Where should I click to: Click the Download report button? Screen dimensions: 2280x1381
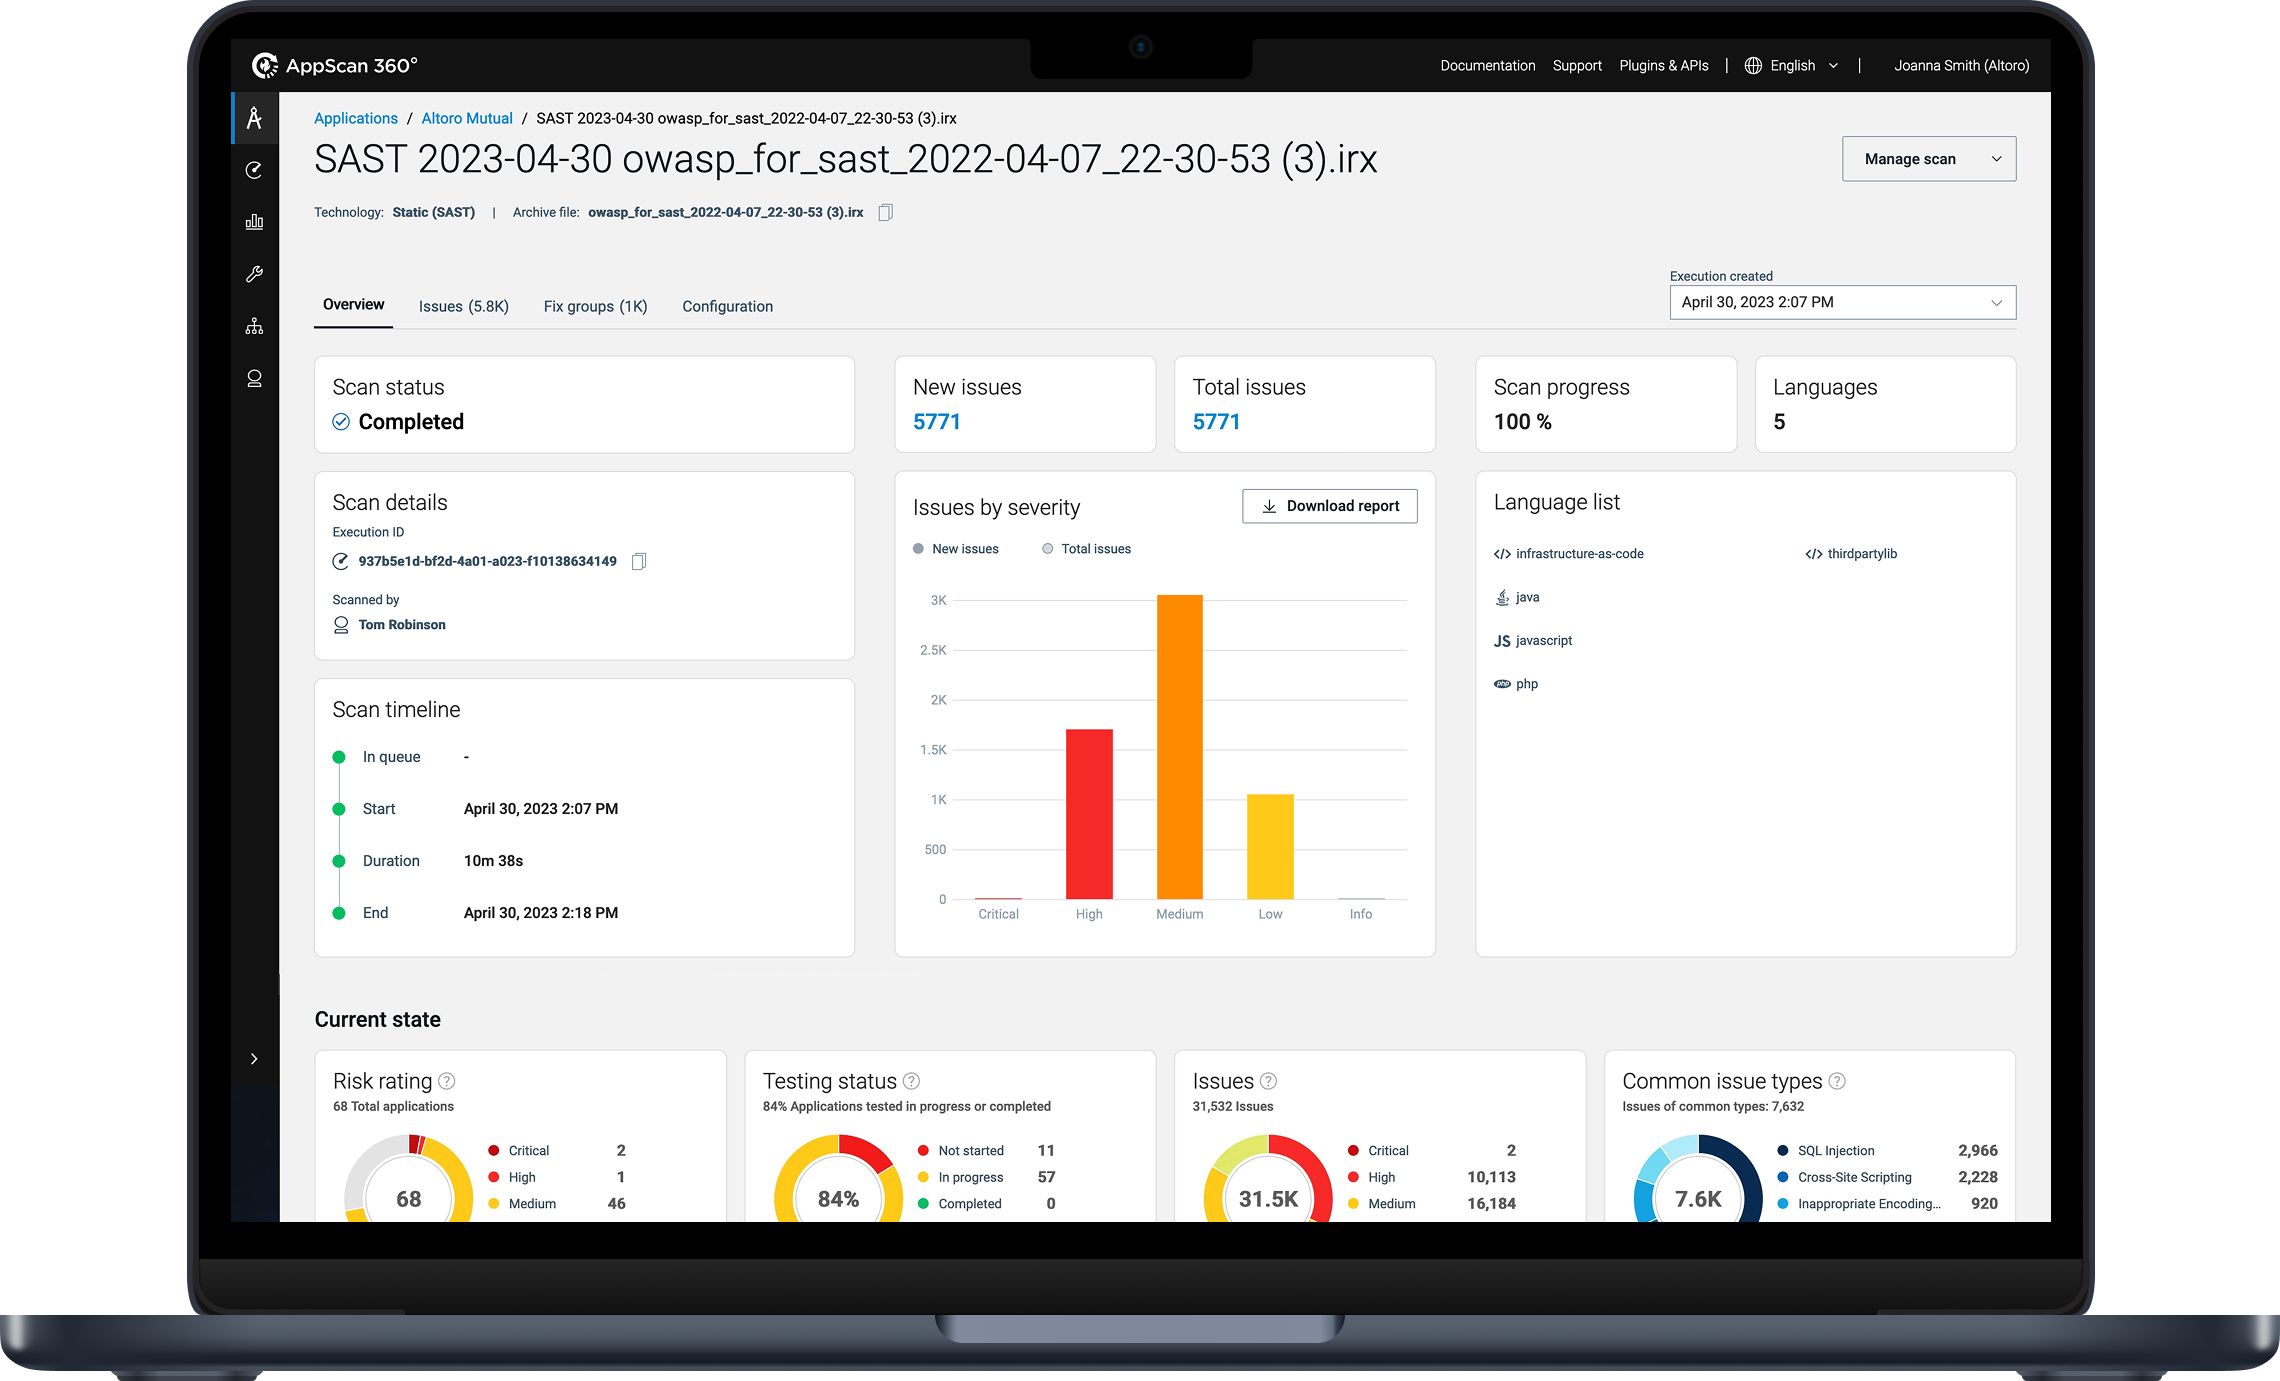pyautogui.click(x=1329, y=506)
